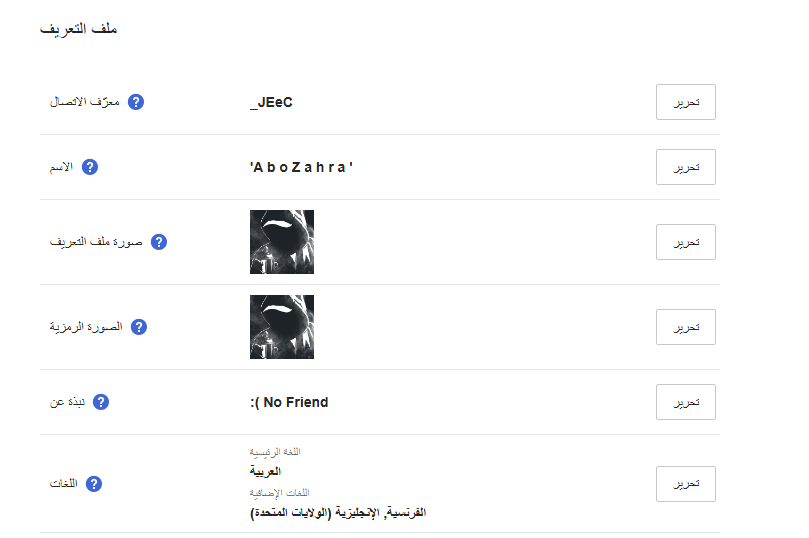
Task: Edit the ':( No Friend' about text
Action: coord(685,402)
